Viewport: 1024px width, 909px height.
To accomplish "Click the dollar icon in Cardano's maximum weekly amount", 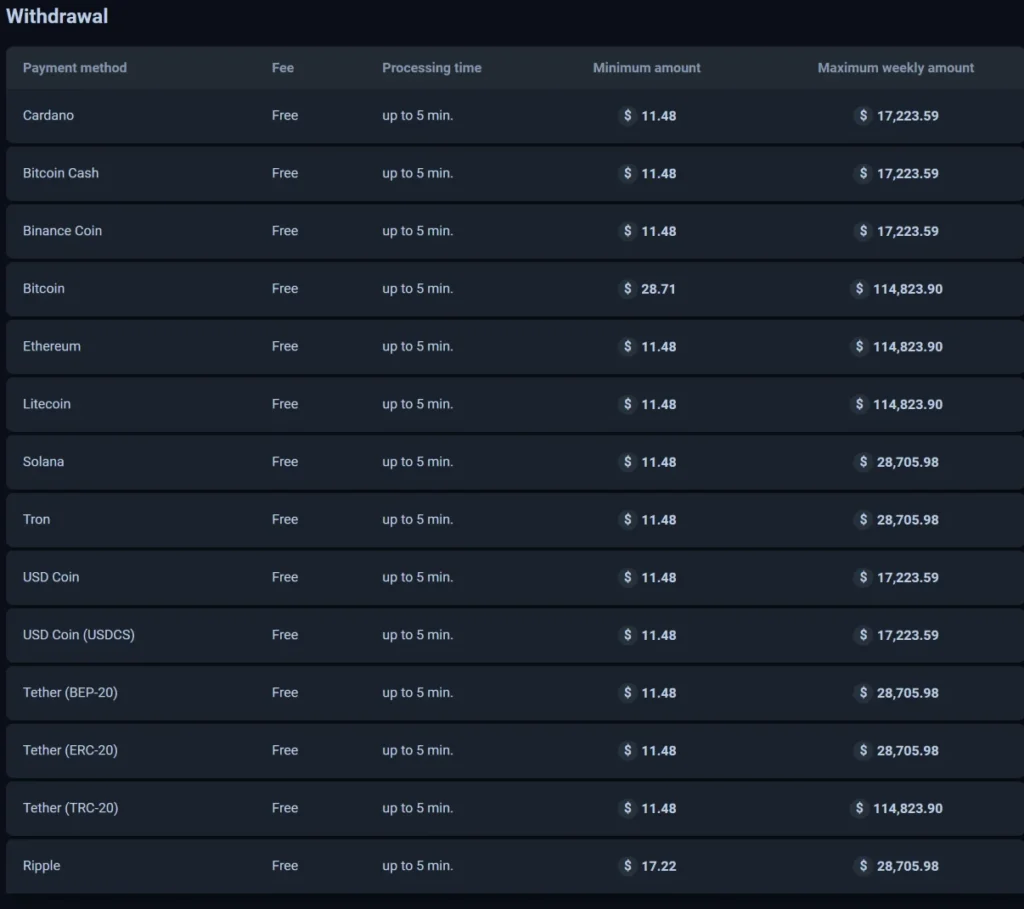I will coord(863,116).
